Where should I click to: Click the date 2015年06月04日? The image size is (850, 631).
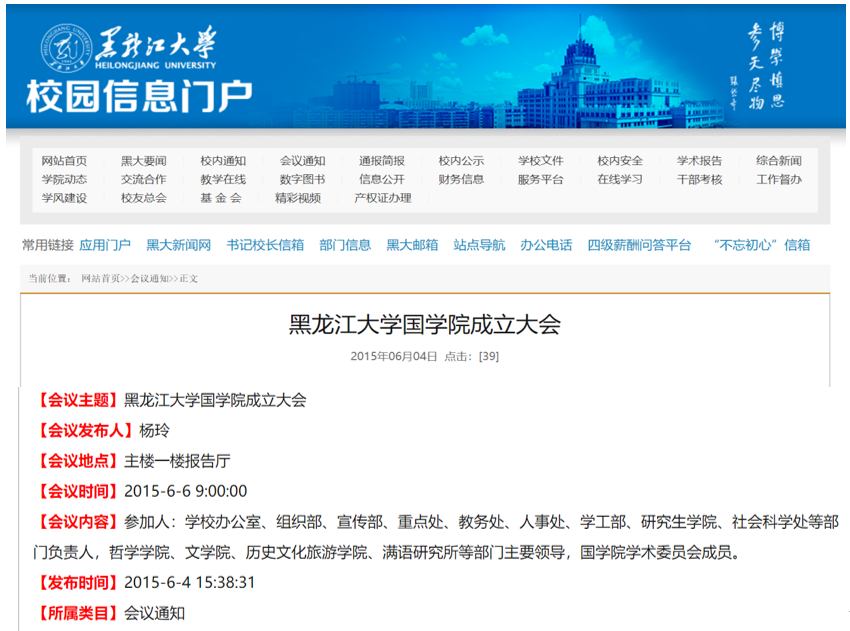[394, 356]
